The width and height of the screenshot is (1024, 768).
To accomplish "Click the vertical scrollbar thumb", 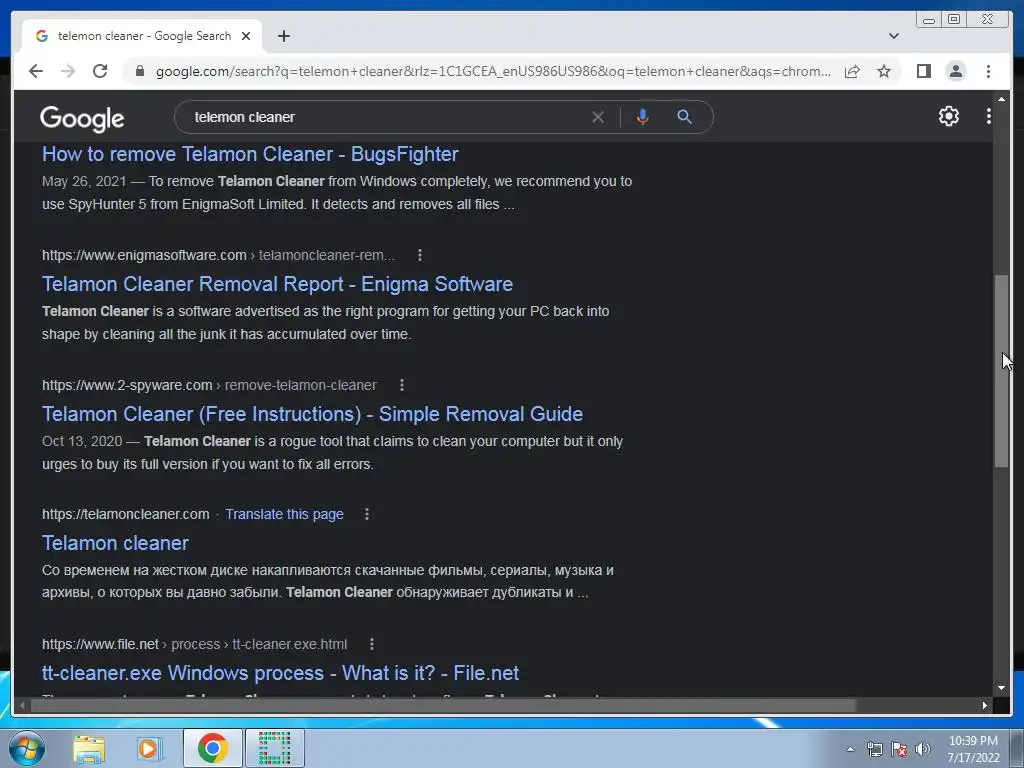I will point(1001,371).
